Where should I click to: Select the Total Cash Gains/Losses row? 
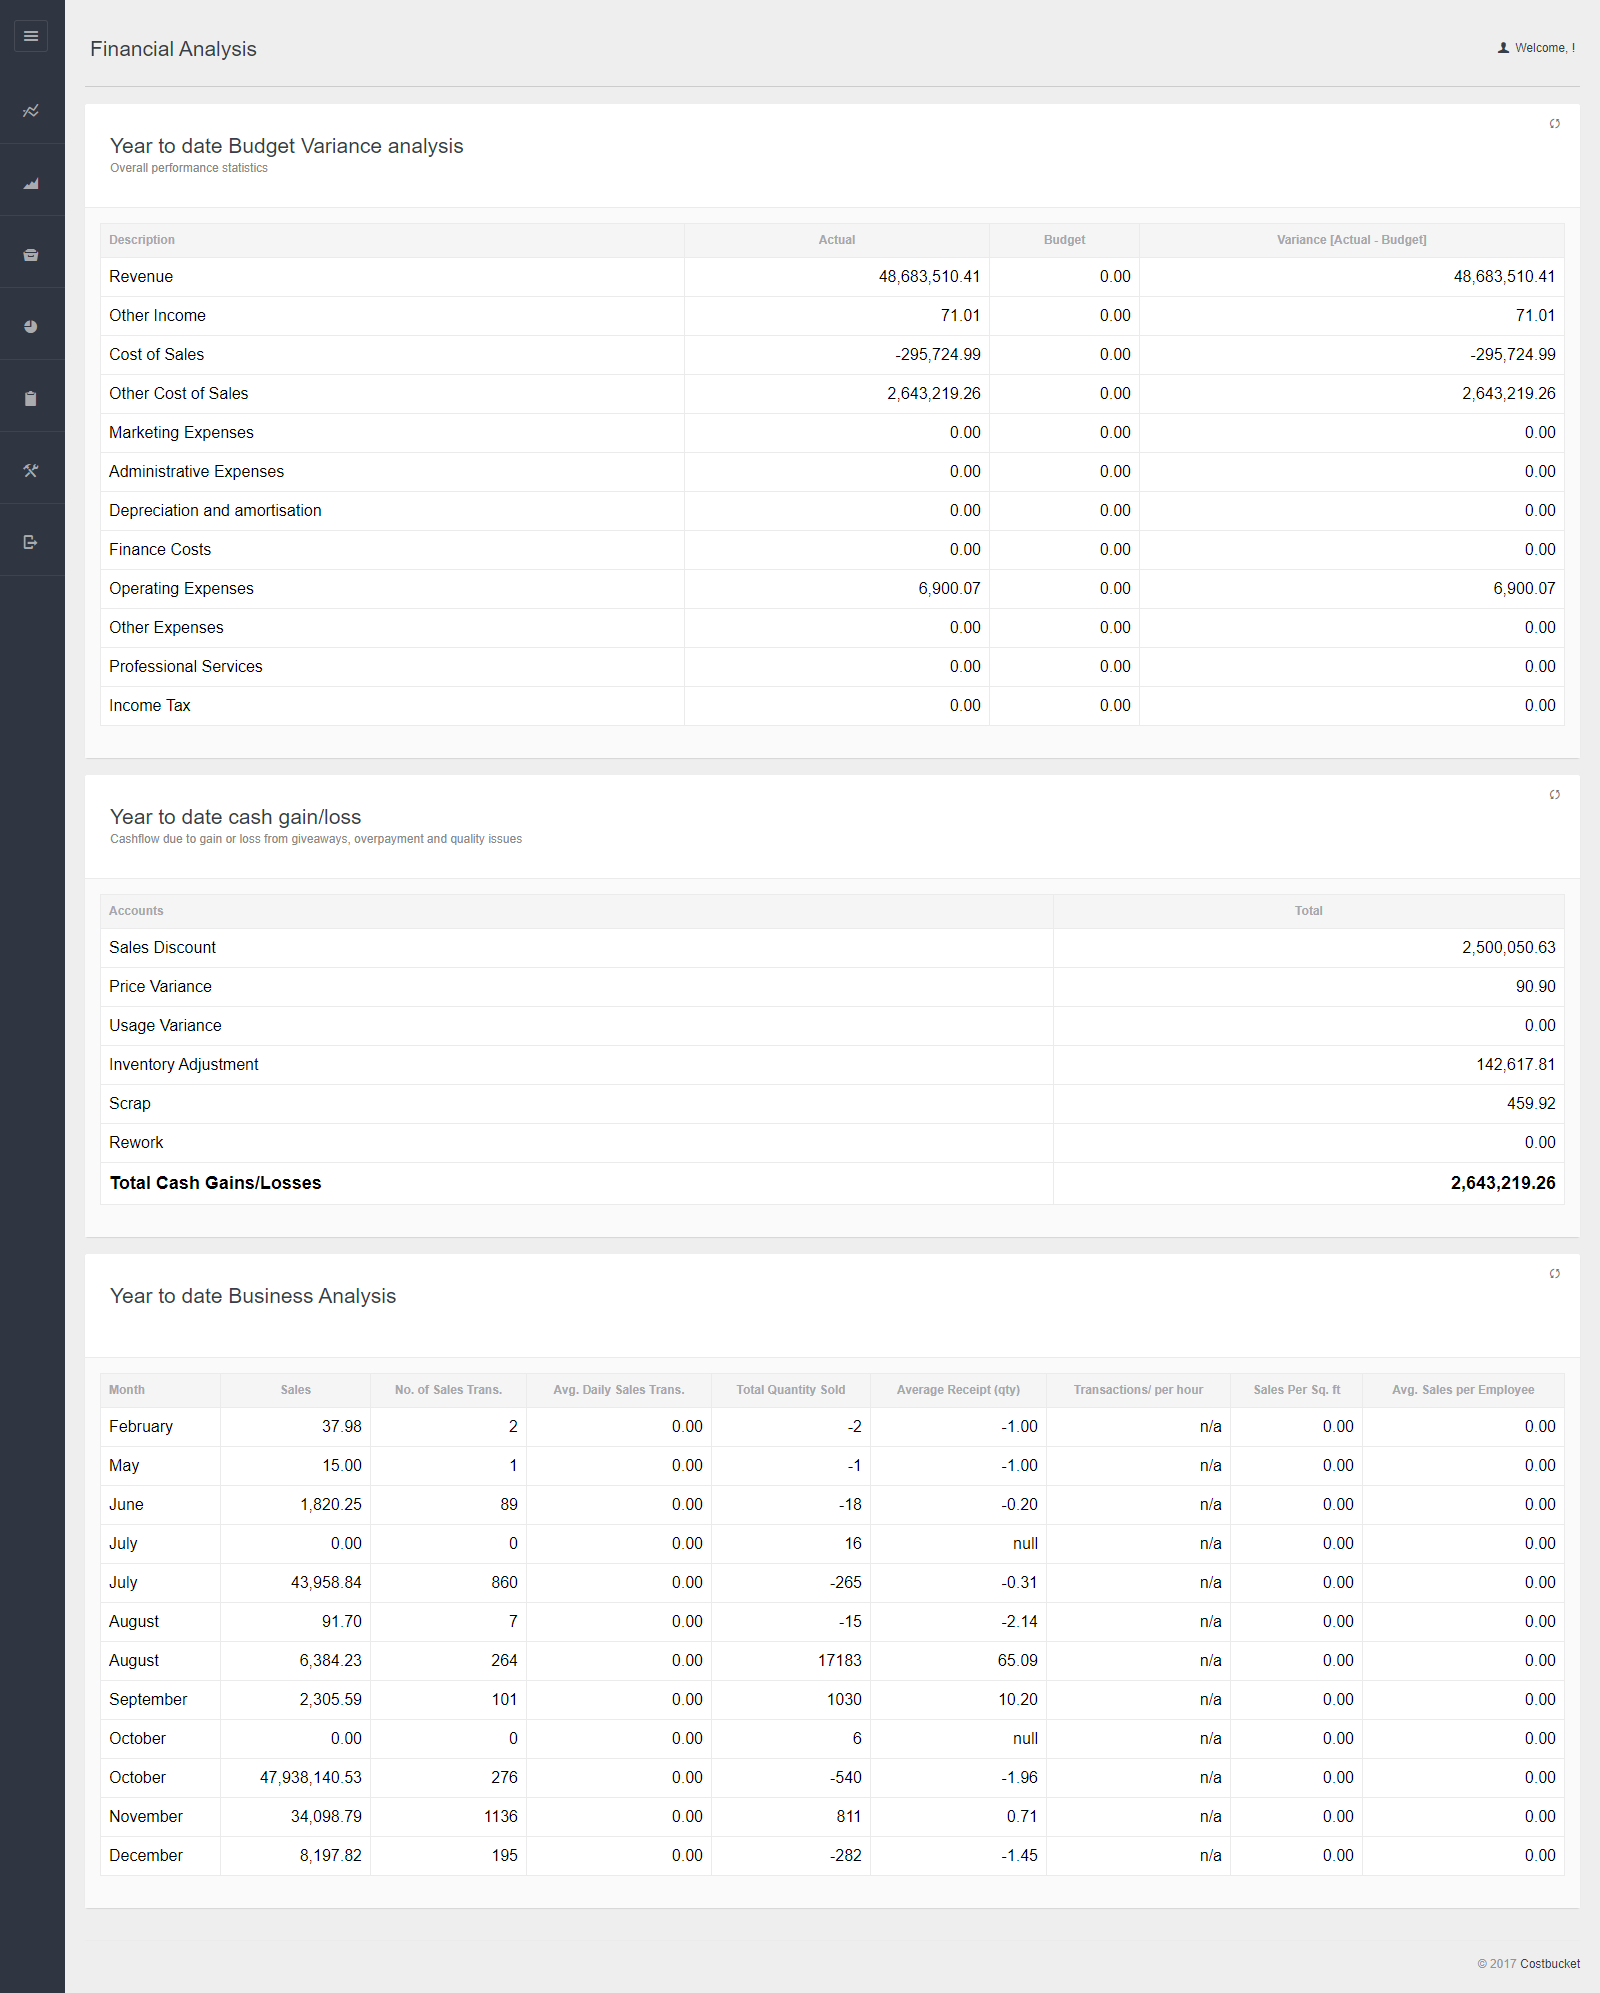832,1183
